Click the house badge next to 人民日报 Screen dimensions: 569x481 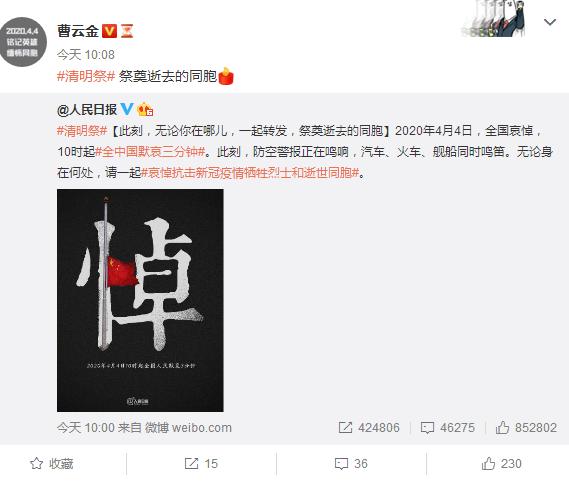[145, 109]
